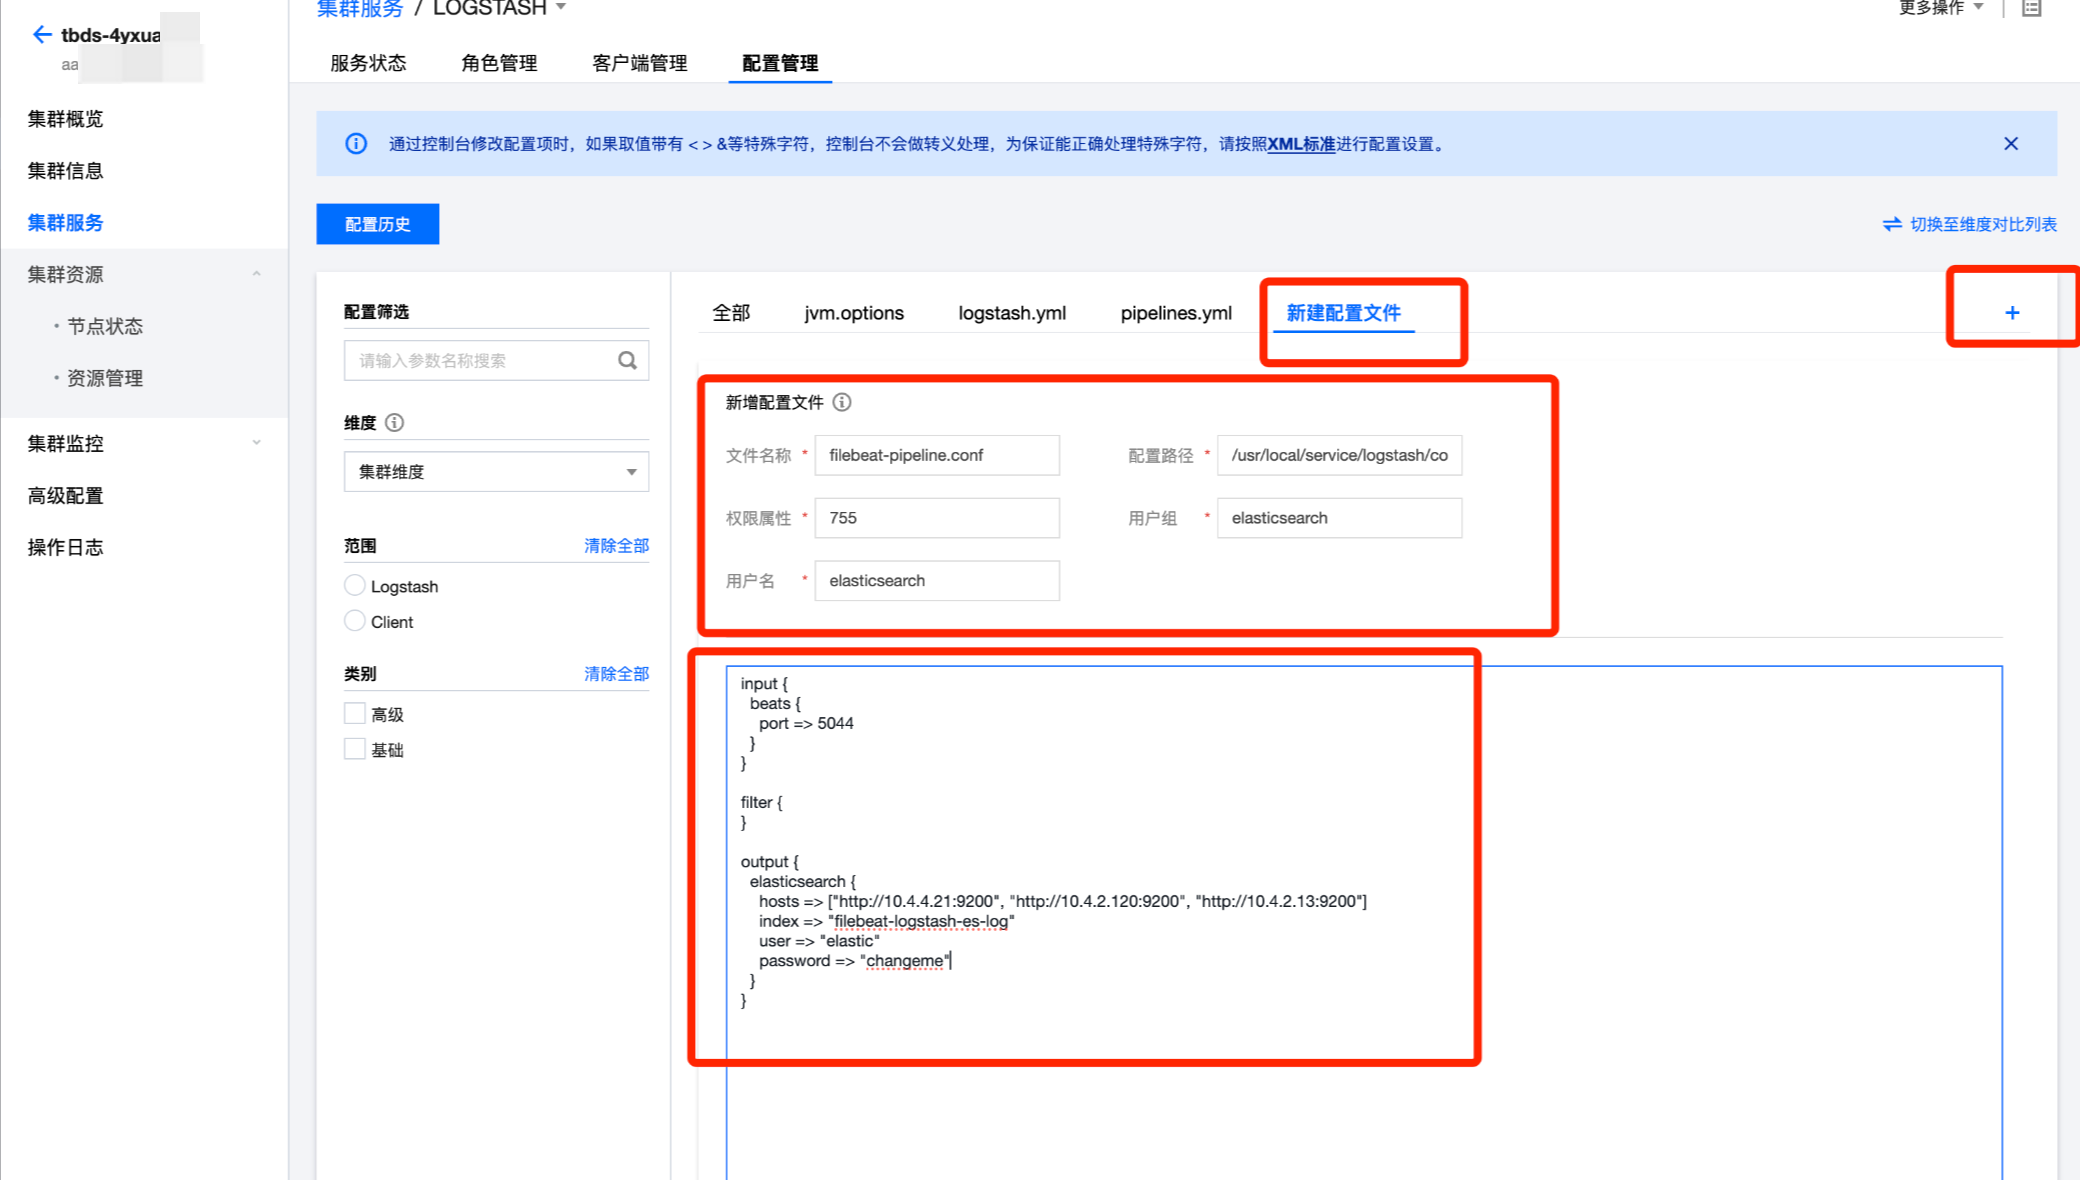
Task: Check the 高级 category checkbox
Action: click(x=354, y=714)
